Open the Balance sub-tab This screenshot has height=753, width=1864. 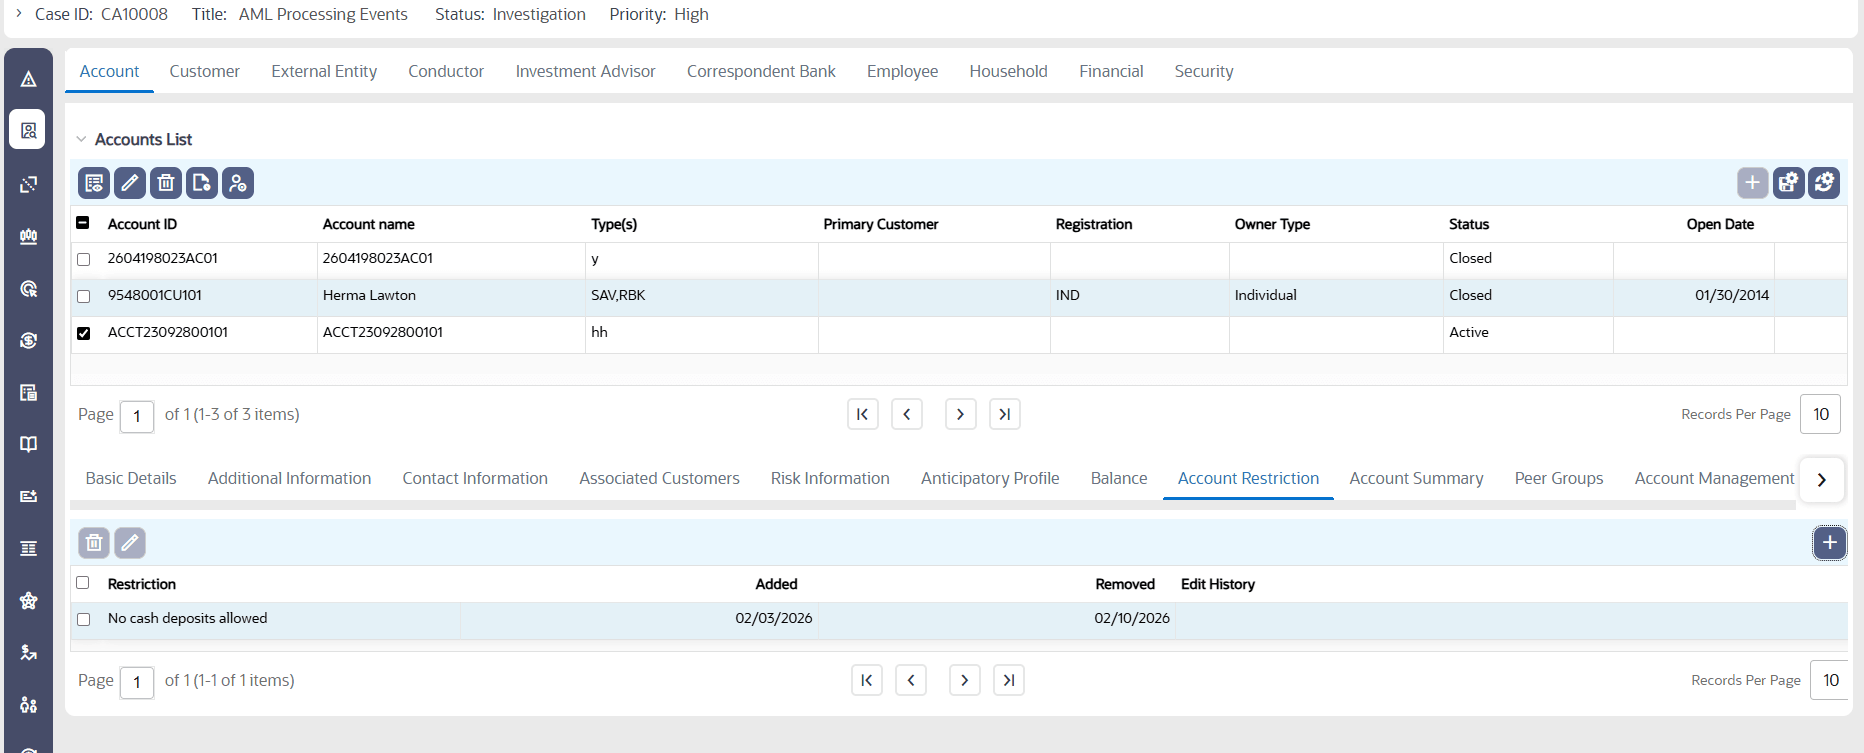point(1119,478)
